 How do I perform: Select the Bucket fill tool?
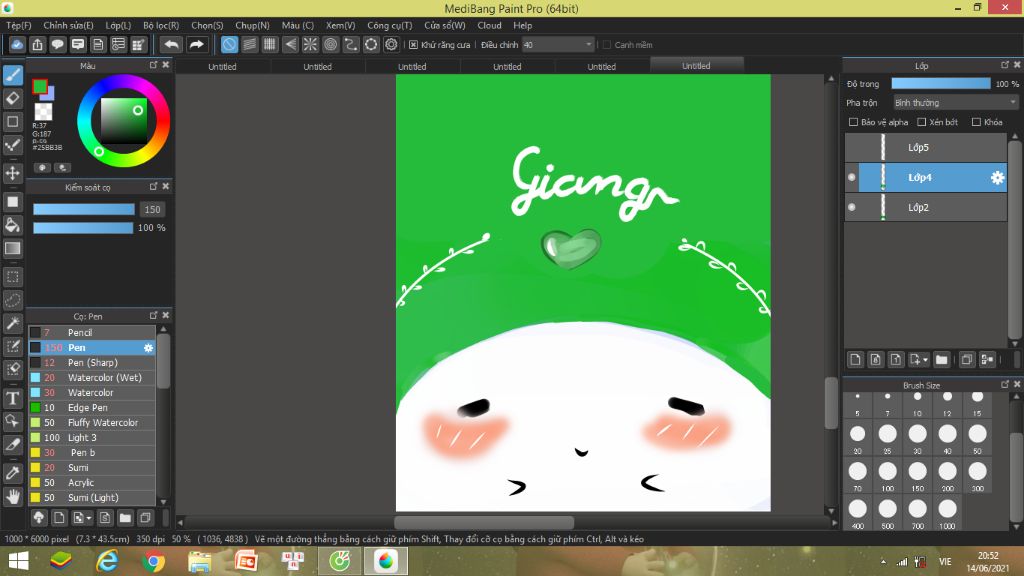(12, 225)
